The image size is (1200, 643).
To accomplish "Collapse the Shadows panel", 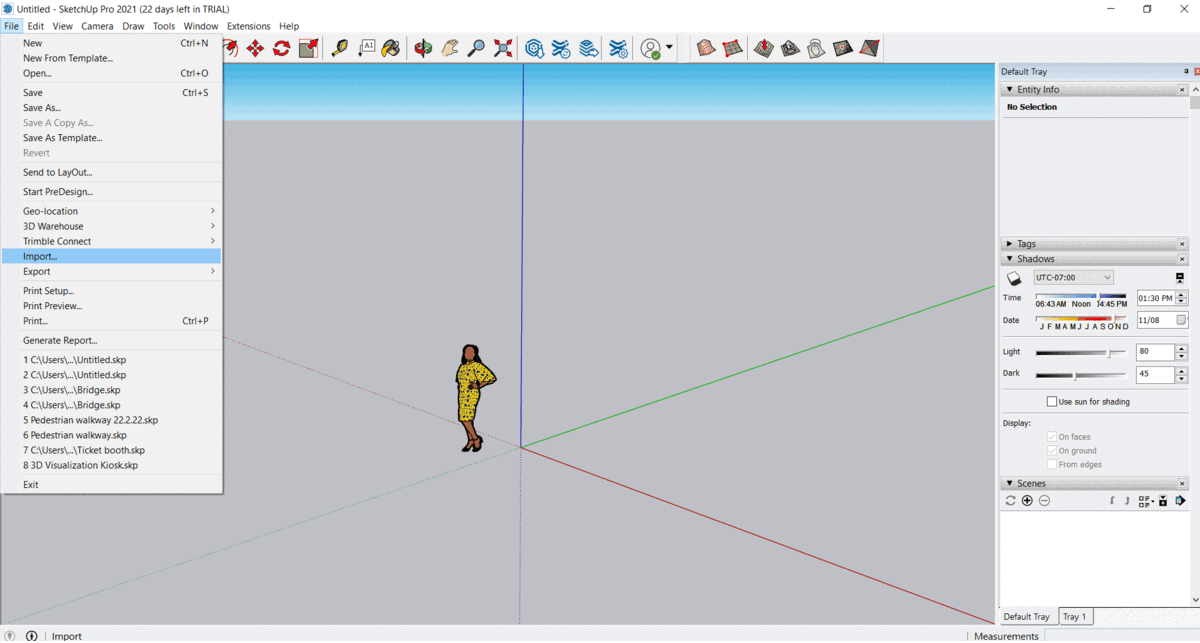I will pos(1010,259).
